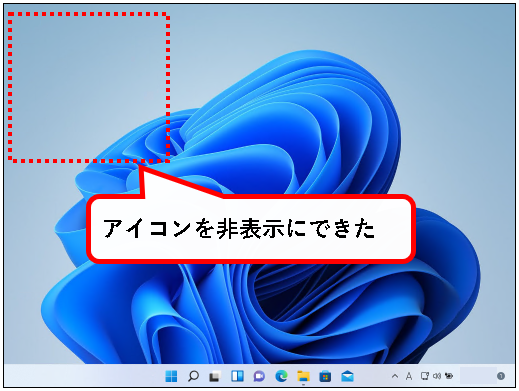Open the notification count badge

[x=501, y=376]
